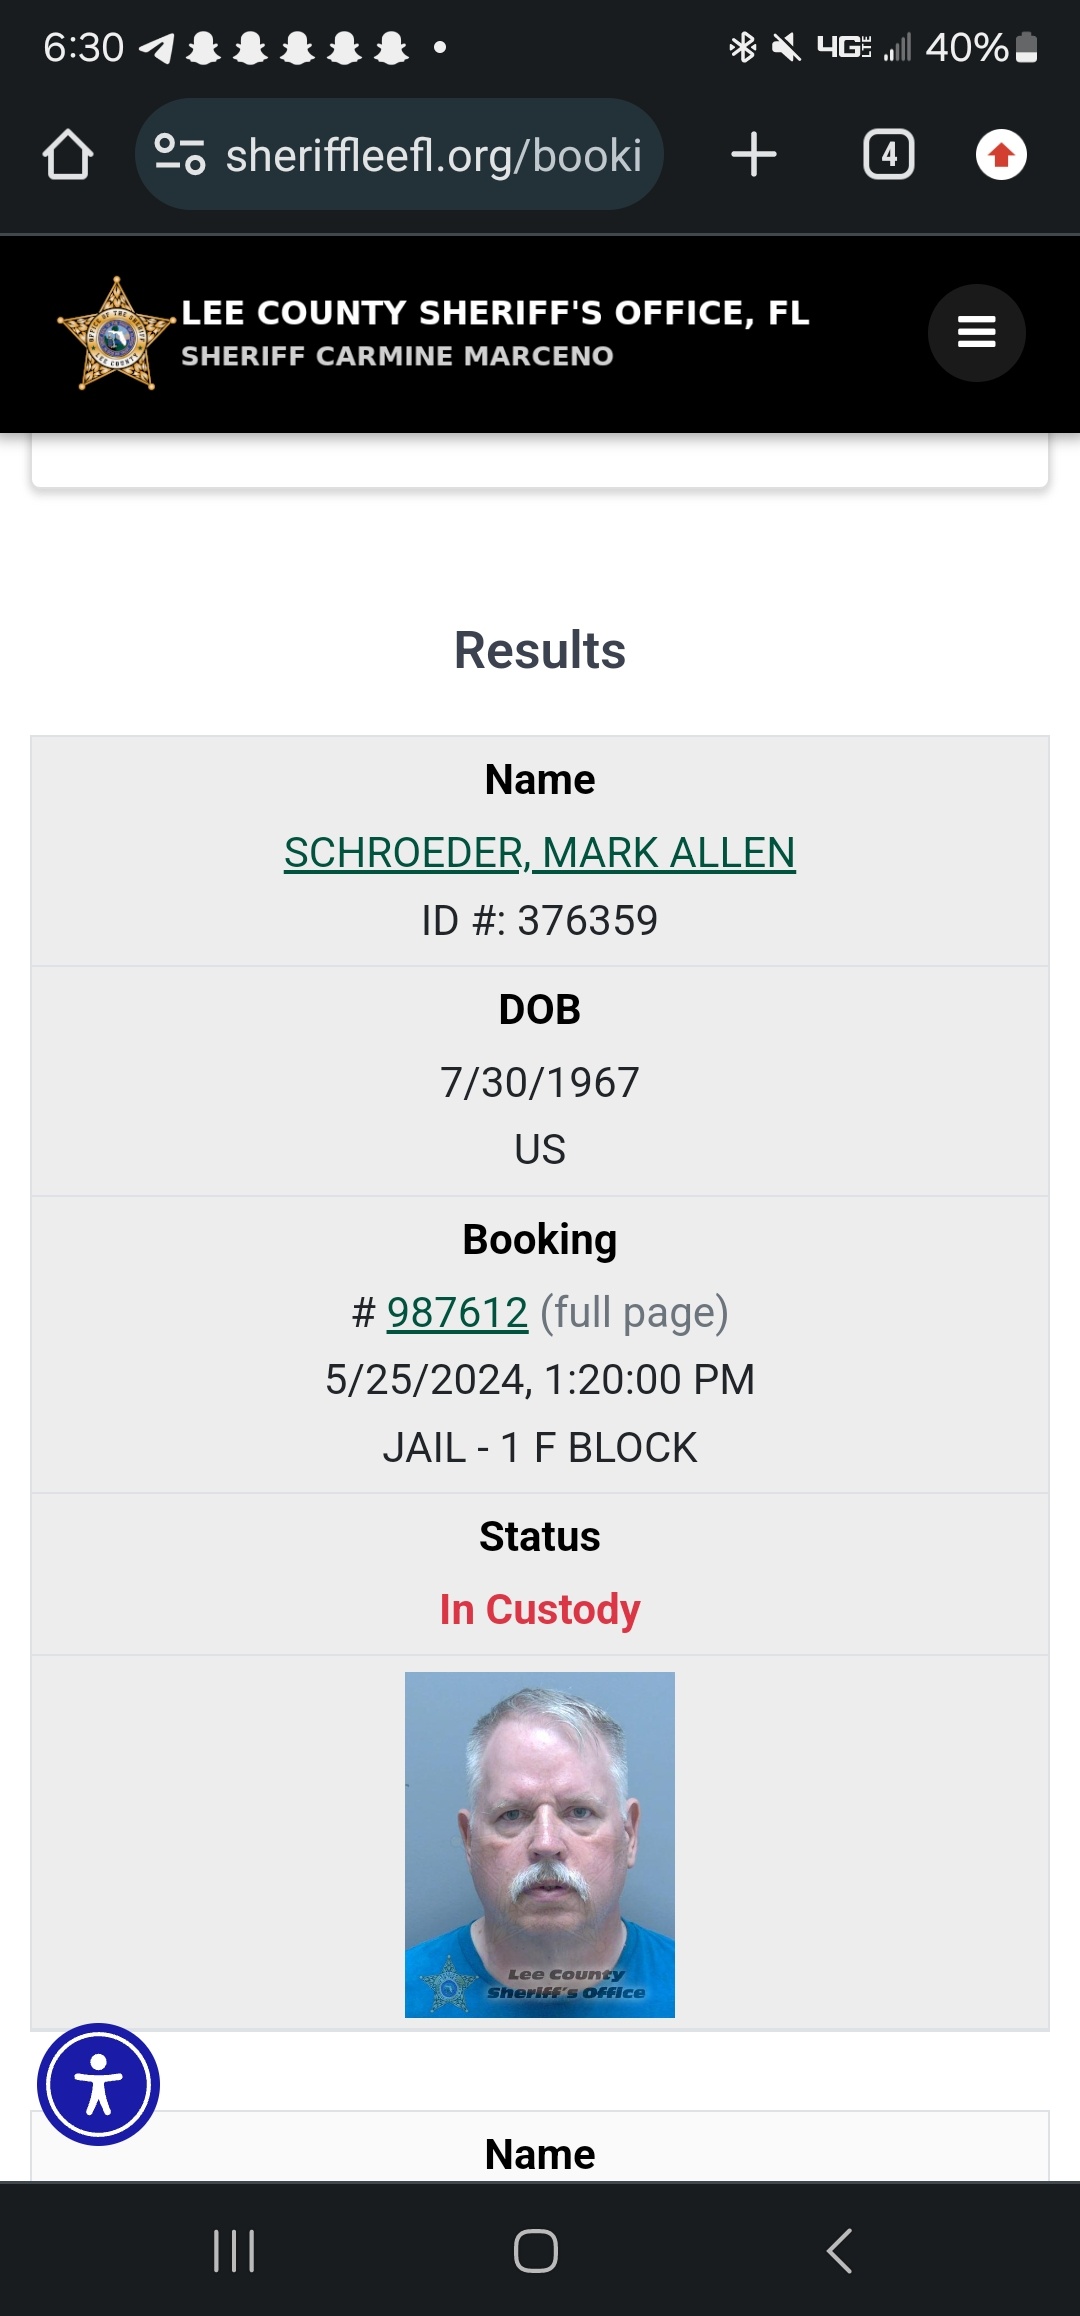
Task: Click the Lee County Sheriff star logo
Action: [x=117, y=333]
